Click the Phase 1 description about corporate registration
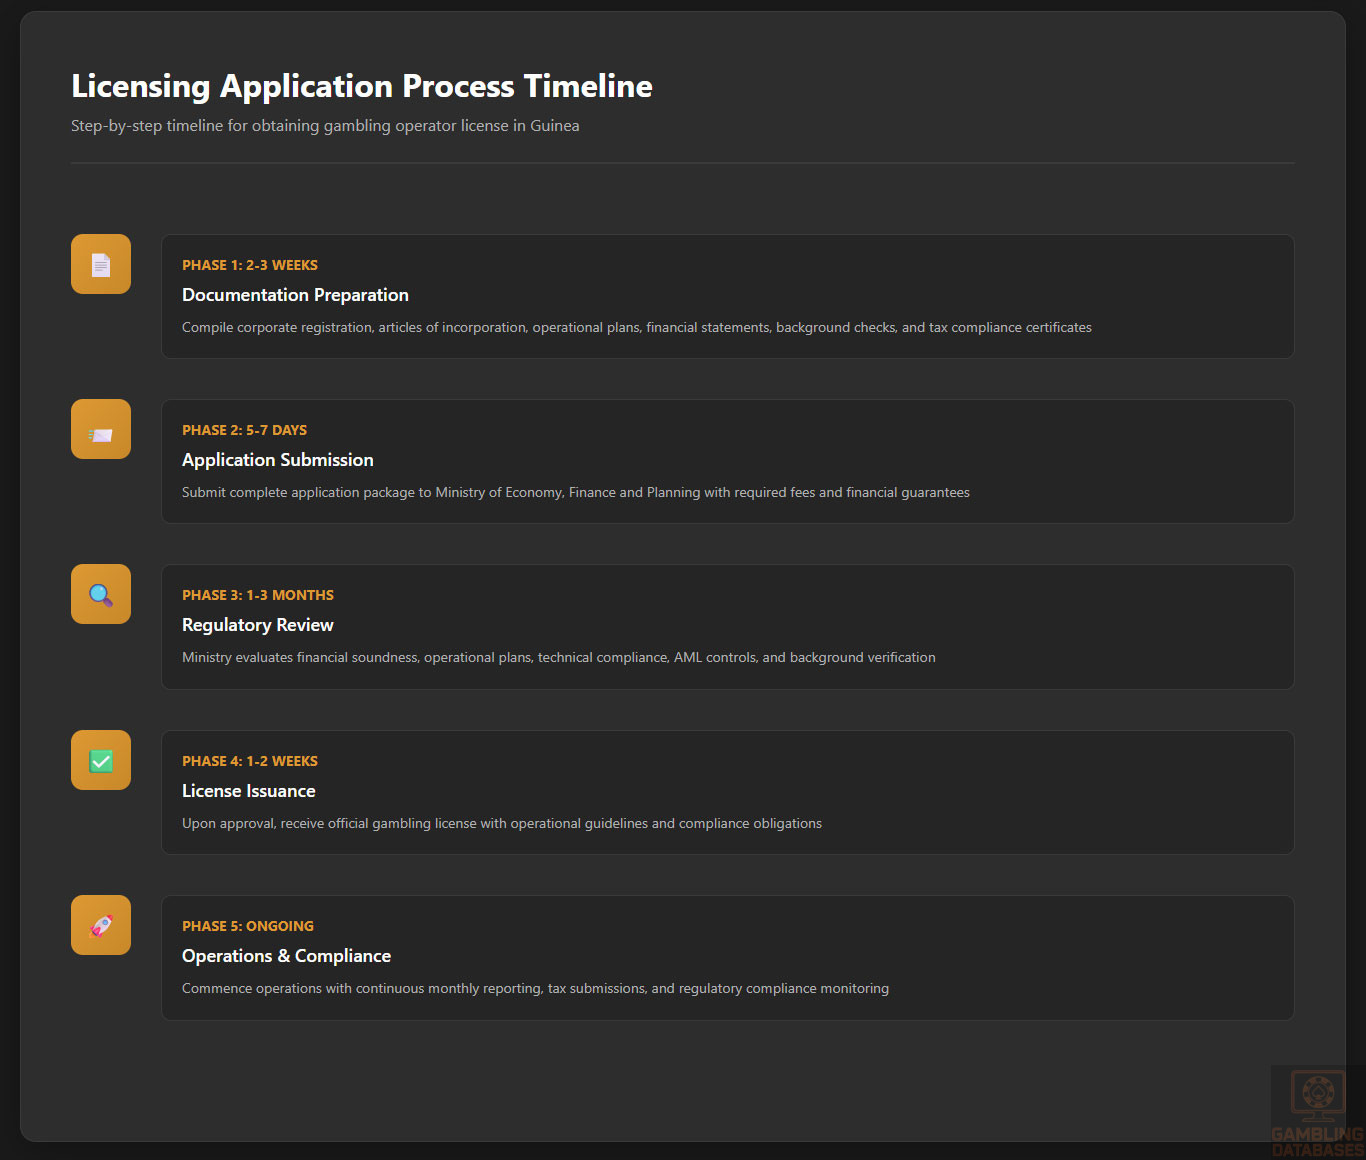Image resolution: width=1366 pixels, height=1160 pixels. [636, 328]
